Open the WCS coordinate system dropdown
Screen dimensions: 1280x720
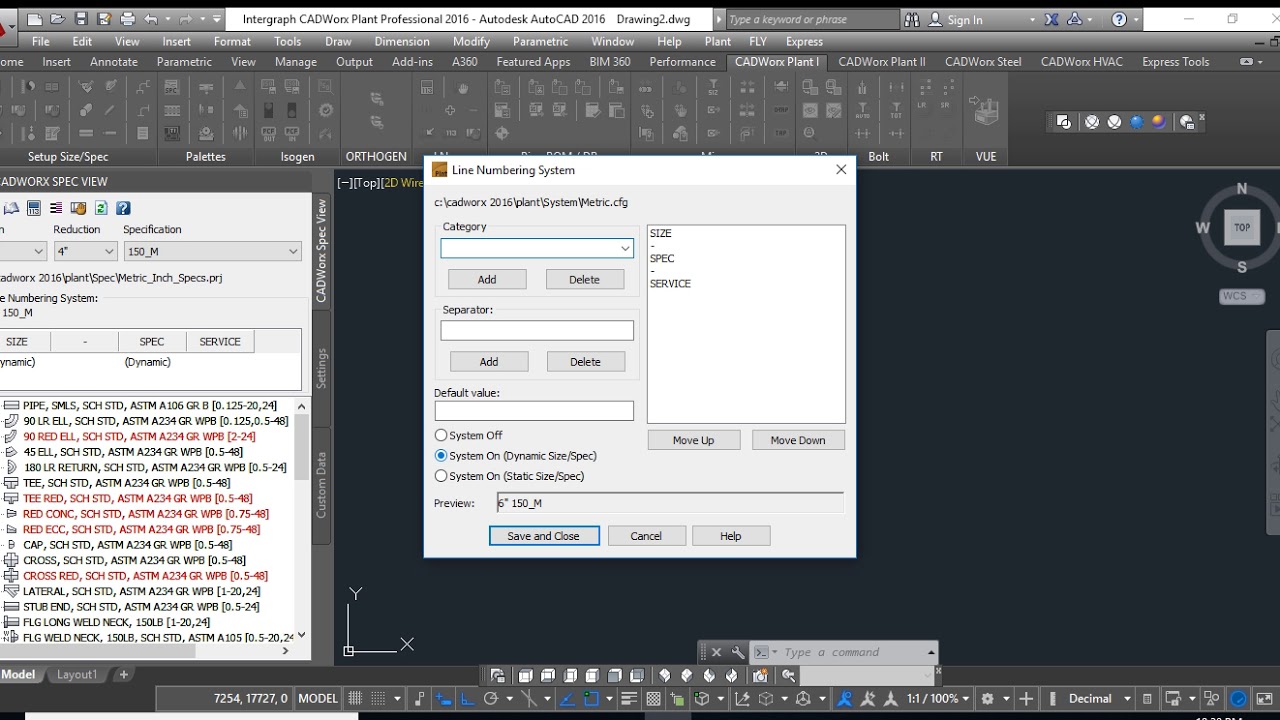pyautogui.click(x=1242, y=296)
